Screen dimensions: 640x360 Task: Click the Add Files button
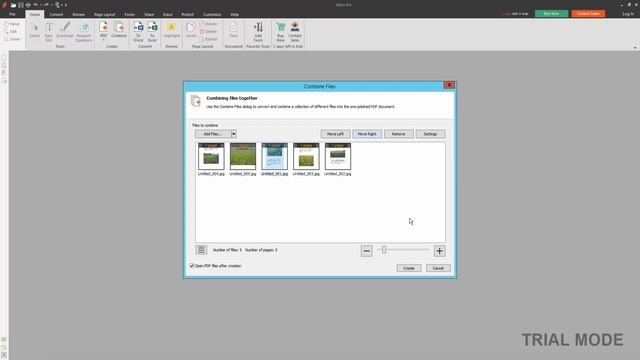[213, 134]
